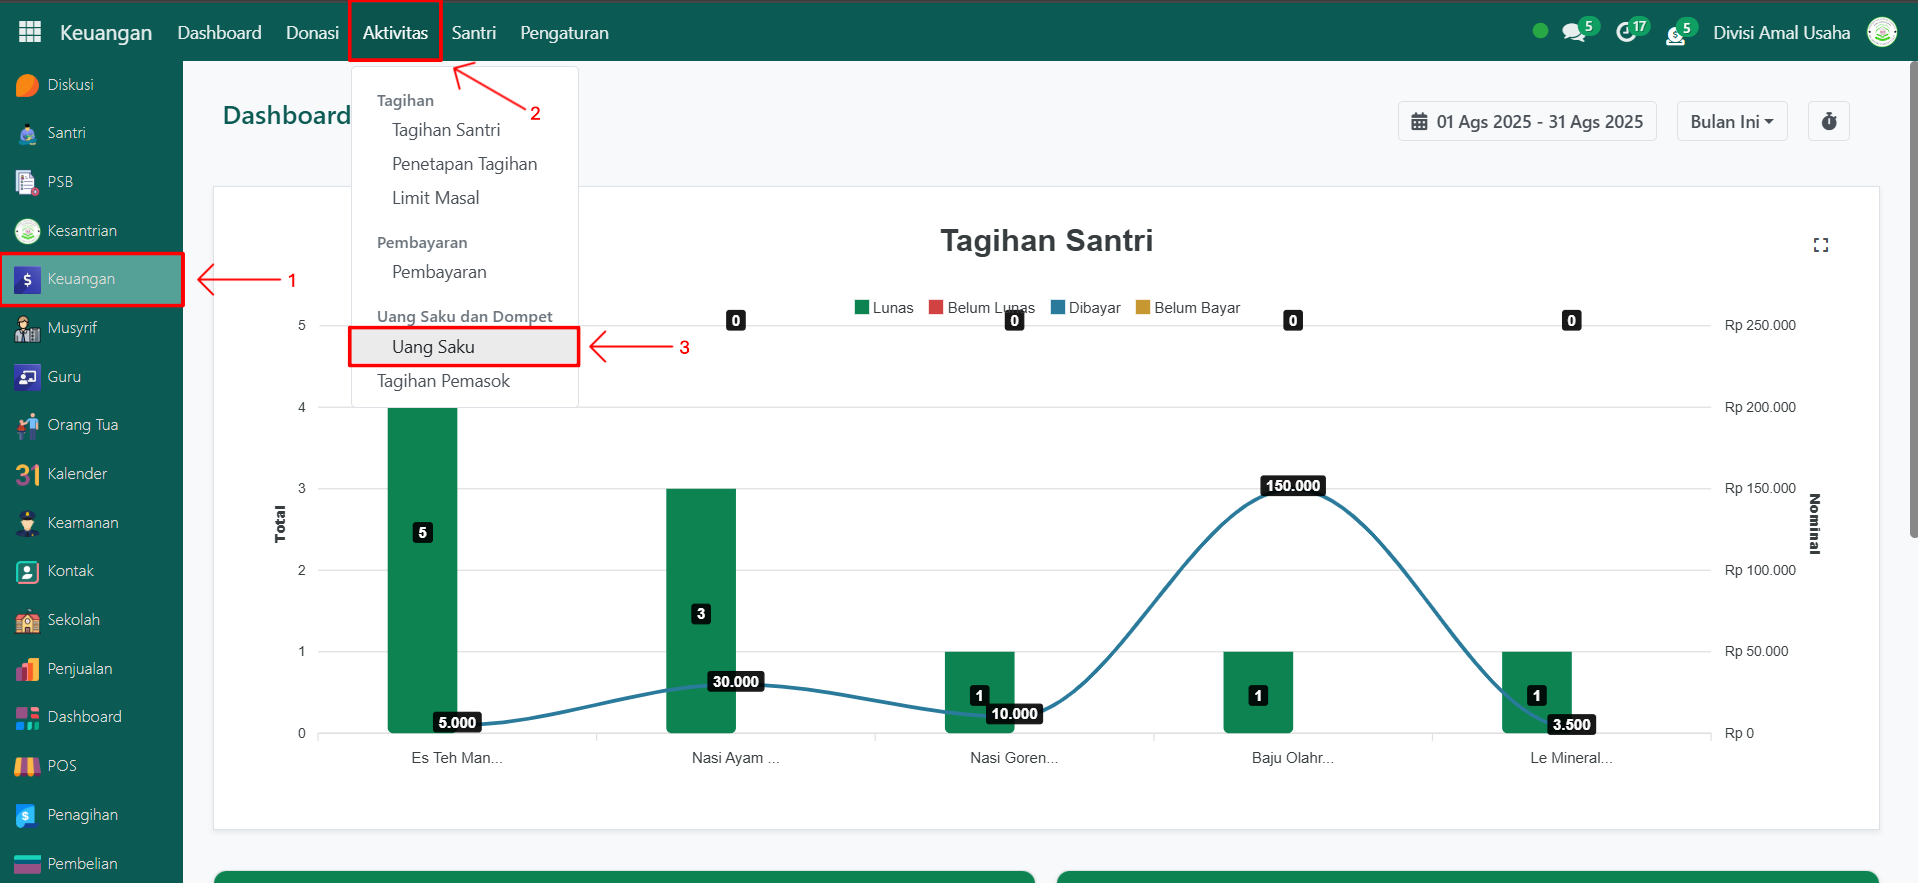This screenshot has height=883, width=1918.
Task: Click the activity clock icon with badge 17
Action: 1626,32
